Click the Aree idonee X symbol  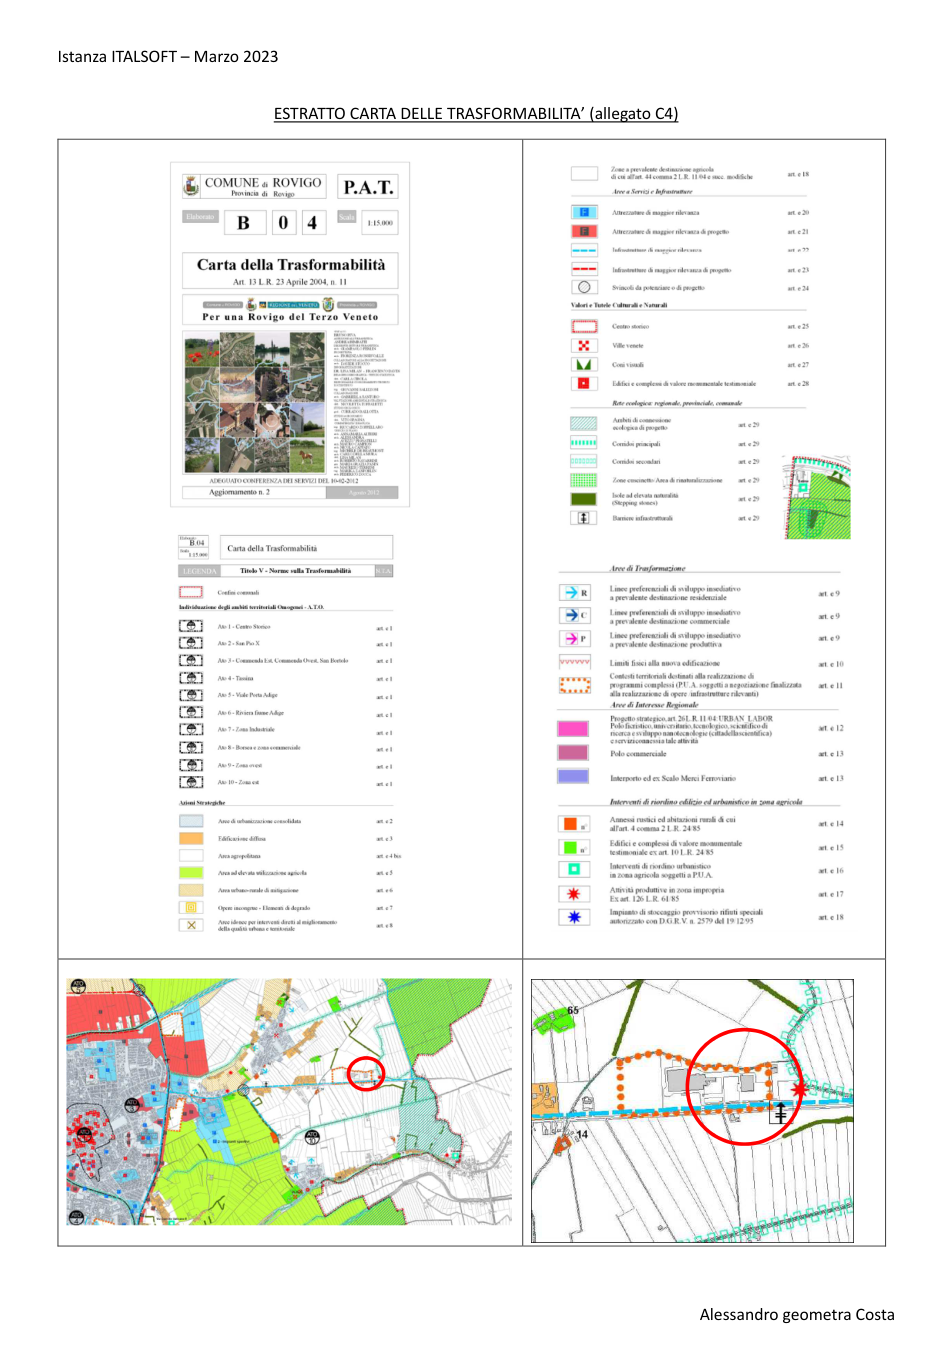point(191,925)
